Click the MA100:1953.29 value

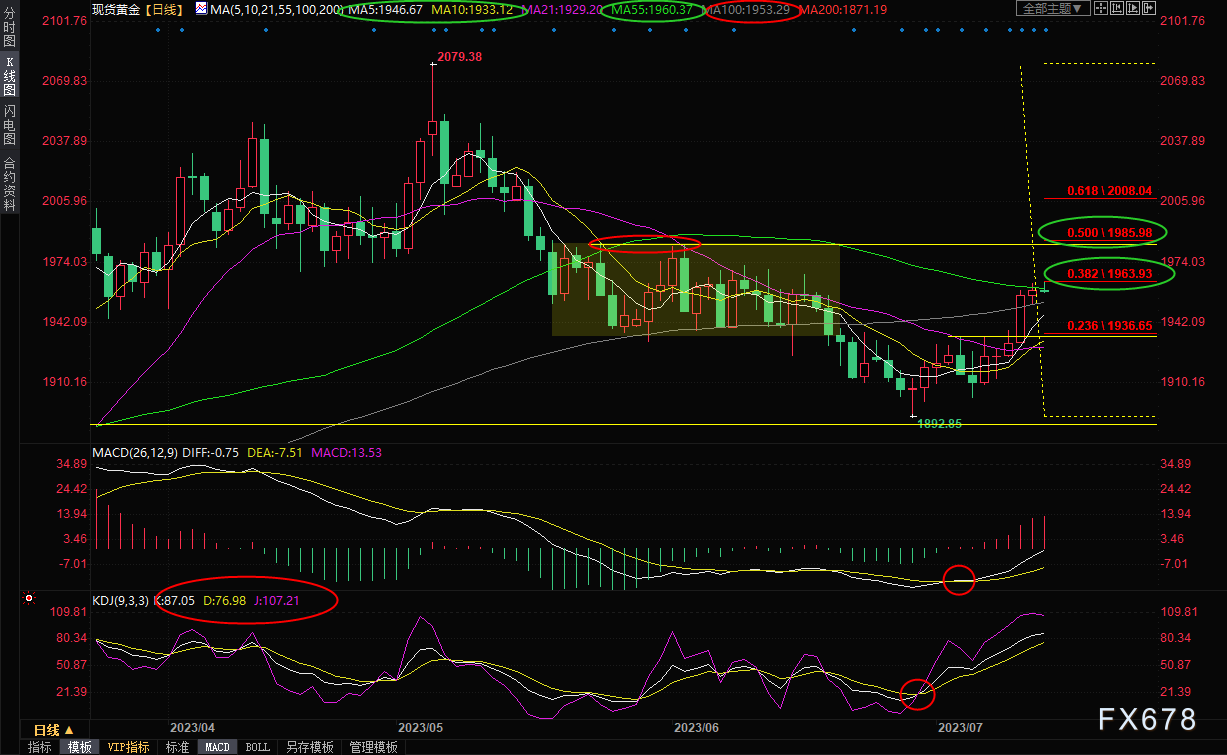coord(748,9)
